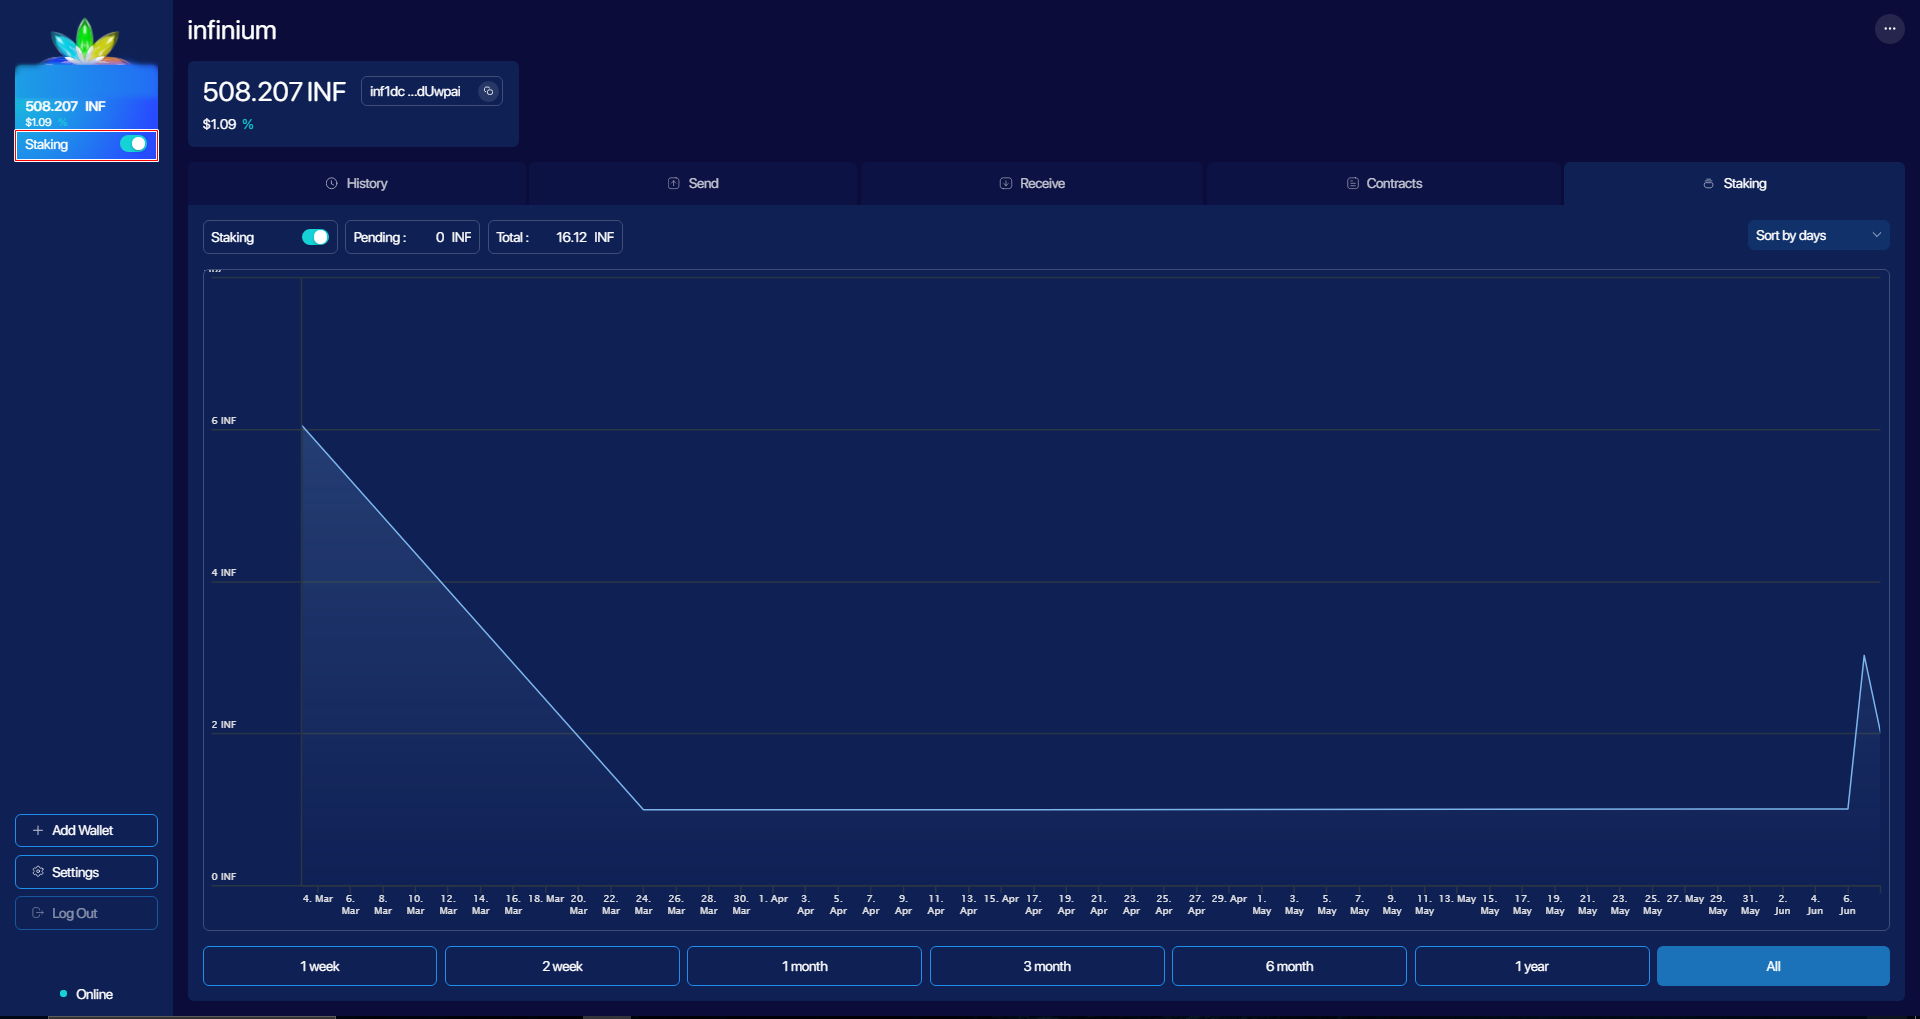Screen dimensions: 1920x1019
Task: Click the peak of the June chart spike
Action: 1864,656
